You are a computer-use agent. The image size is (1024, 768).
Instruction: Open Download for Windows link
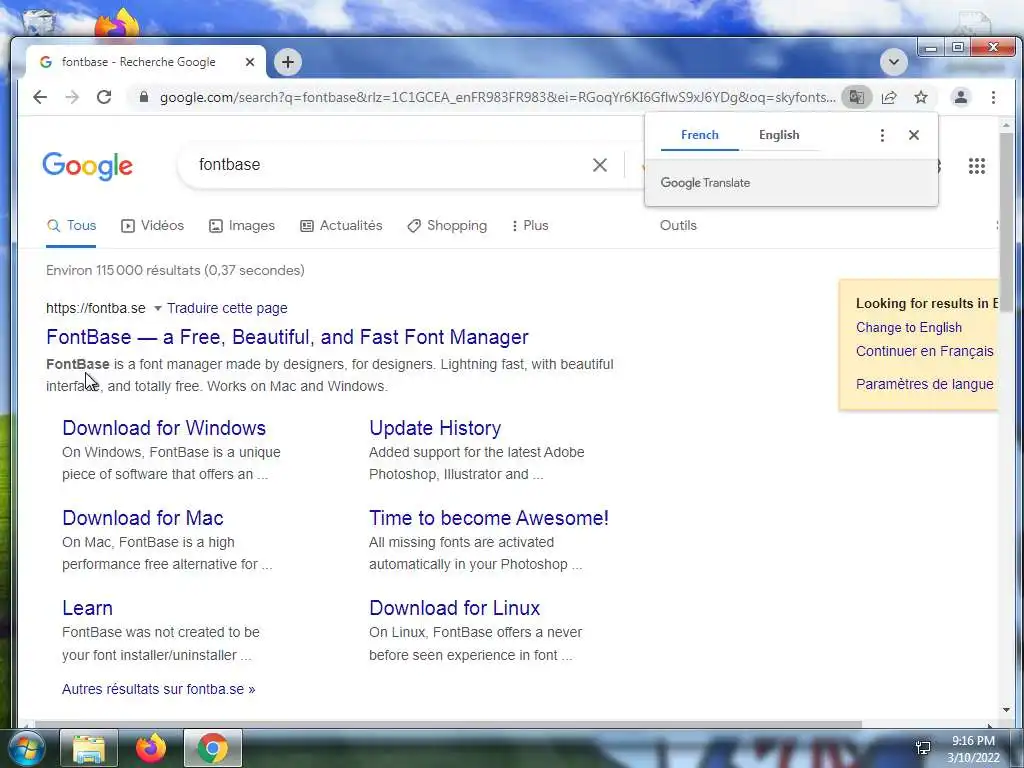164,428
